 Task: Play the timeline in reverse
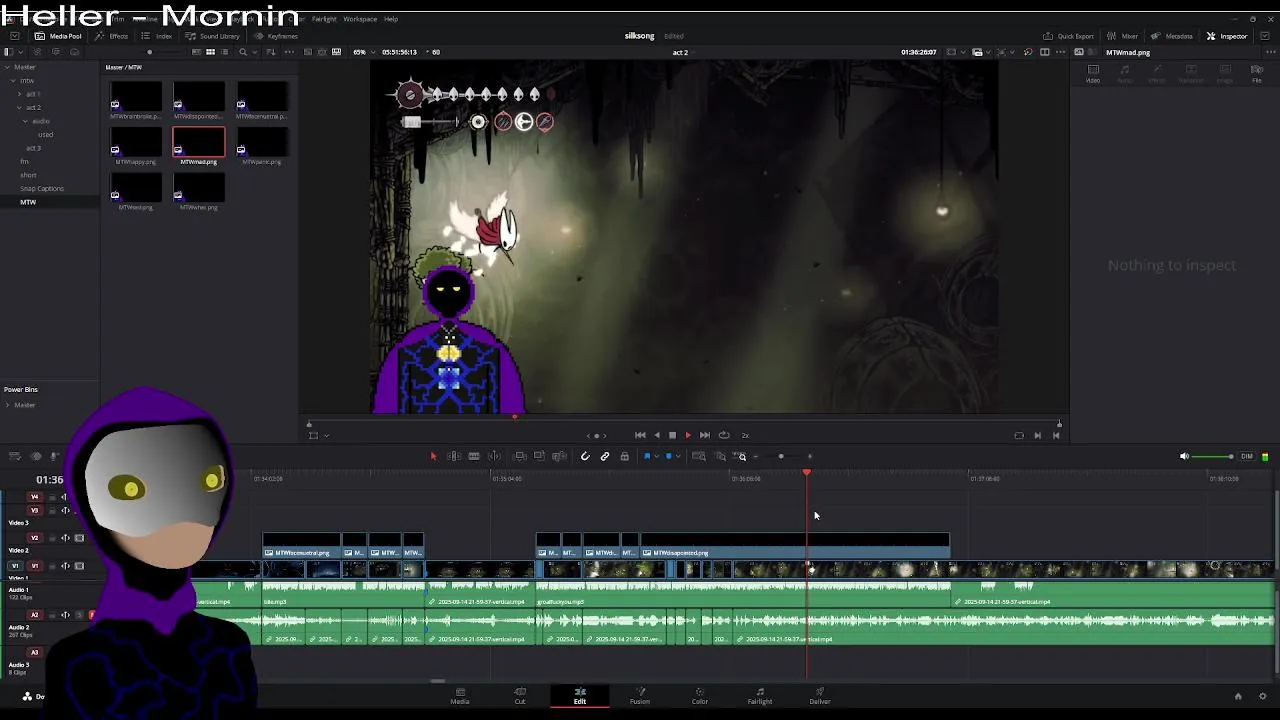pos(656,435)
